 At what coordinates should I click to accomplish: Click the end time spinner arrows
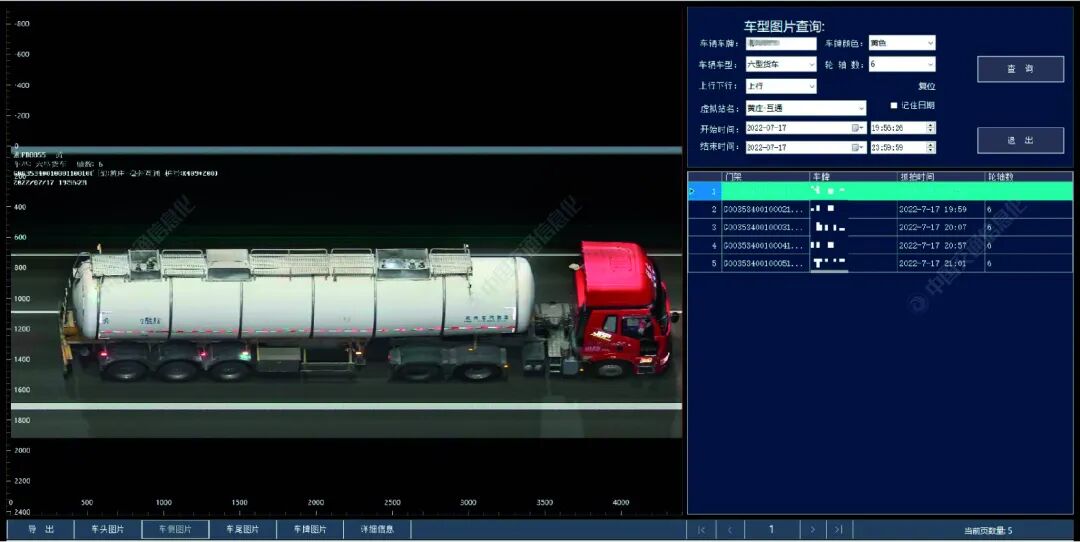931,147
